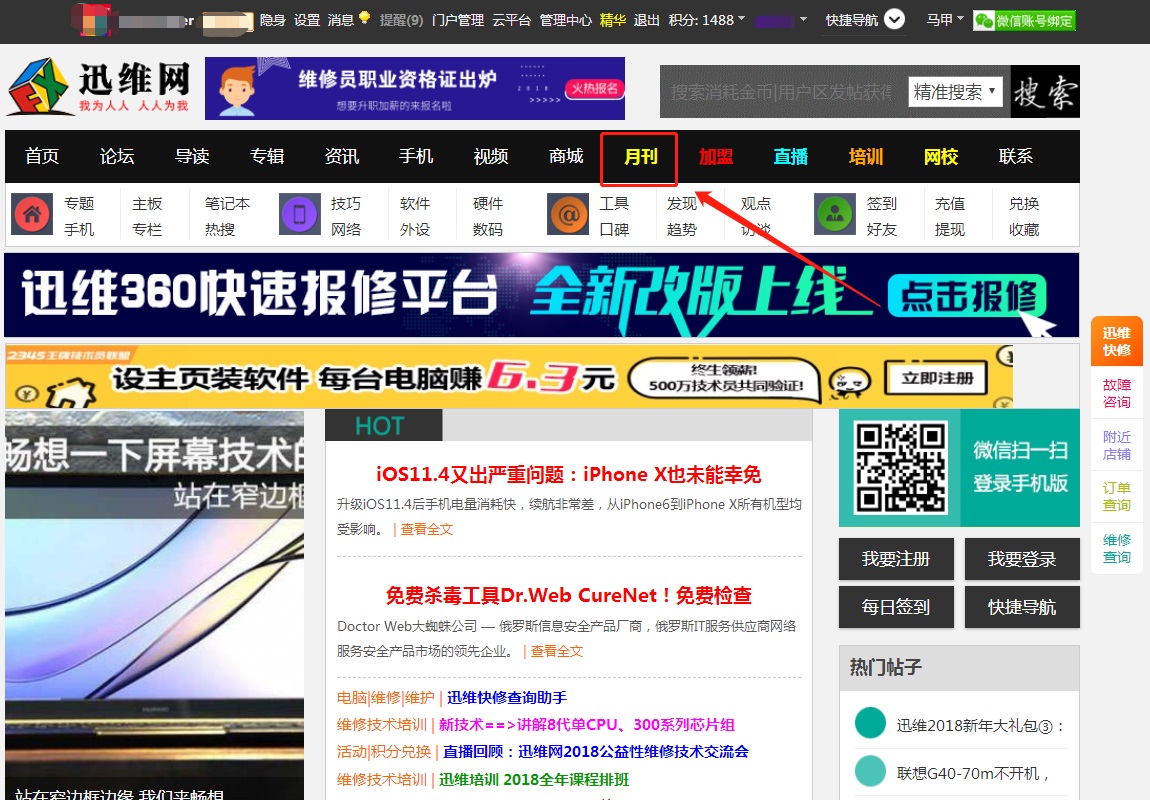Image resolution: width=1150 pixels, height=800 pixels.
Task: Click 立即注册 on the yellow banner
Action: 937,378
